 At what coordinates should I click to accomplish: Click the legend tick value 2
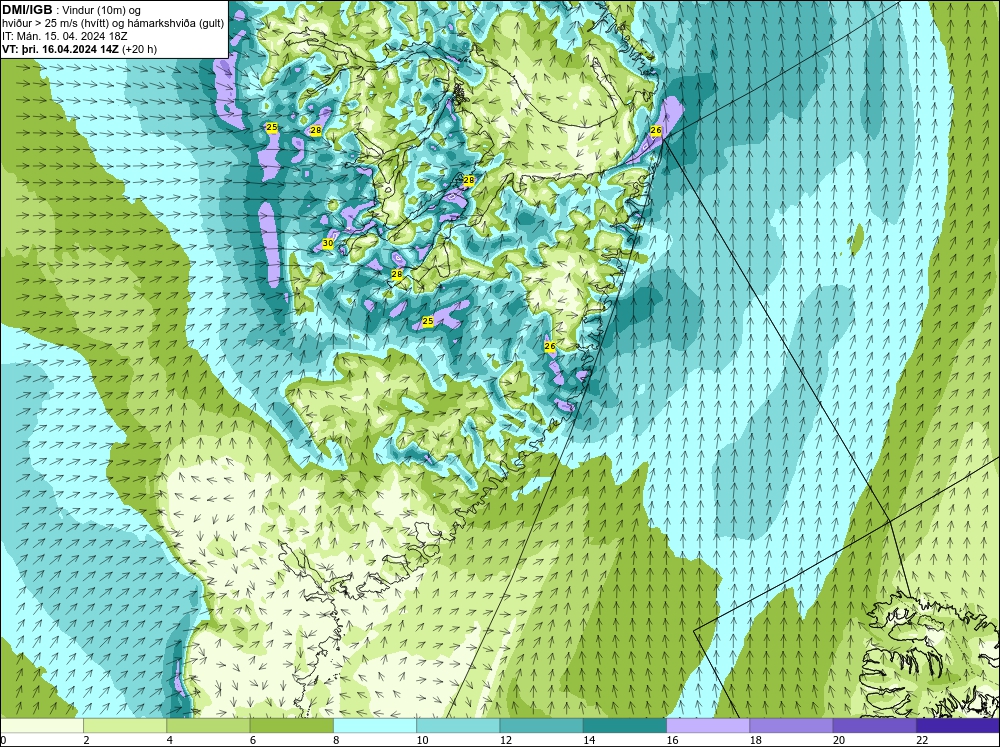coord(86,740)
